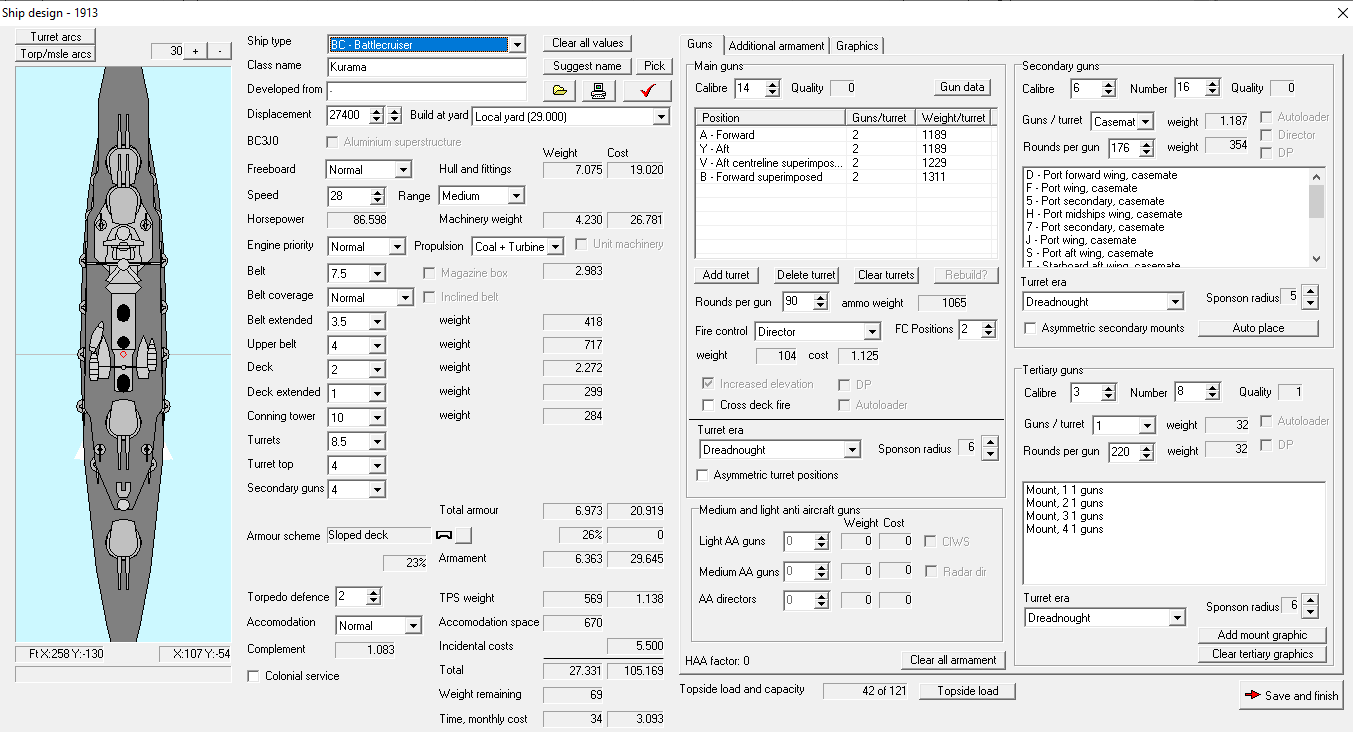Click Delete turret button
This screenshot has height=732, width=1353.
click(x=807, y=275)
